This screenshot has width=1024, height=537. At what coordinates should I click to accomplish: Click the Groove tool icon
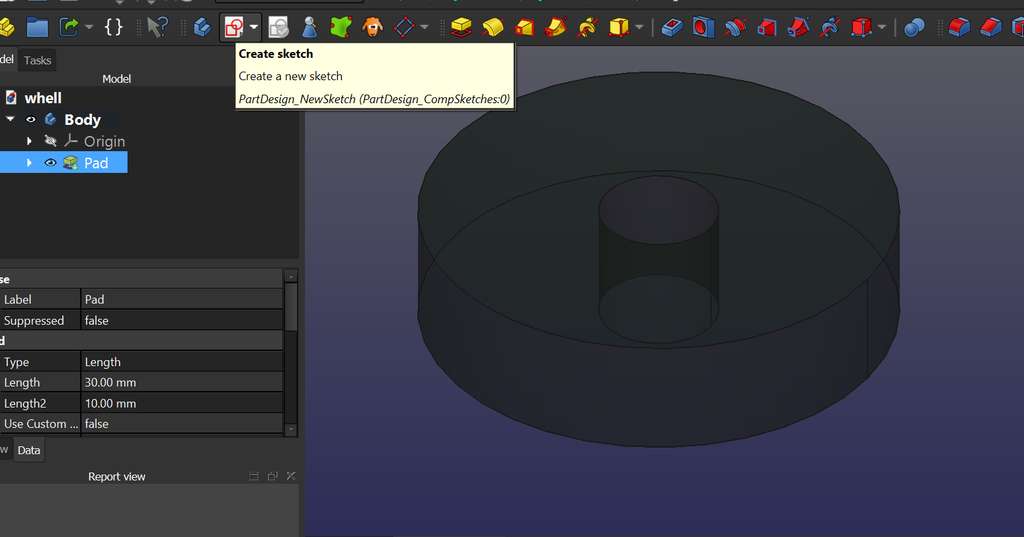pos(735,27)
